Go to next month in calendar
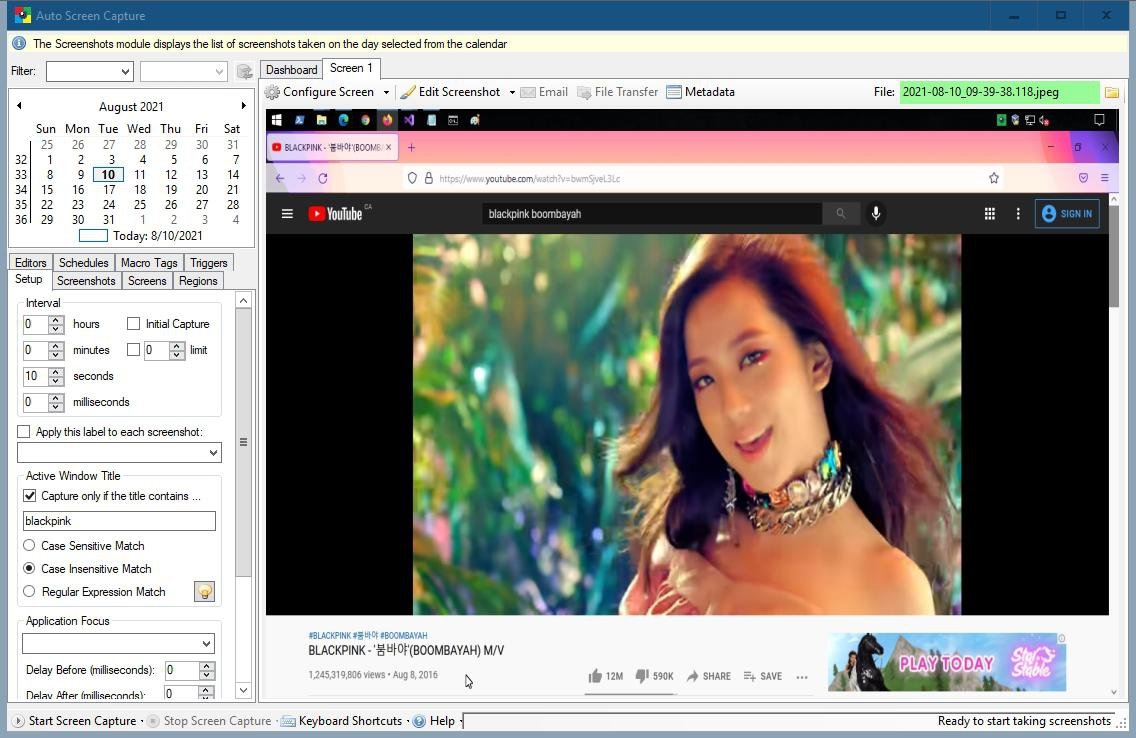The width and height of the screenshot is (1136, 738). click(243, 106)
